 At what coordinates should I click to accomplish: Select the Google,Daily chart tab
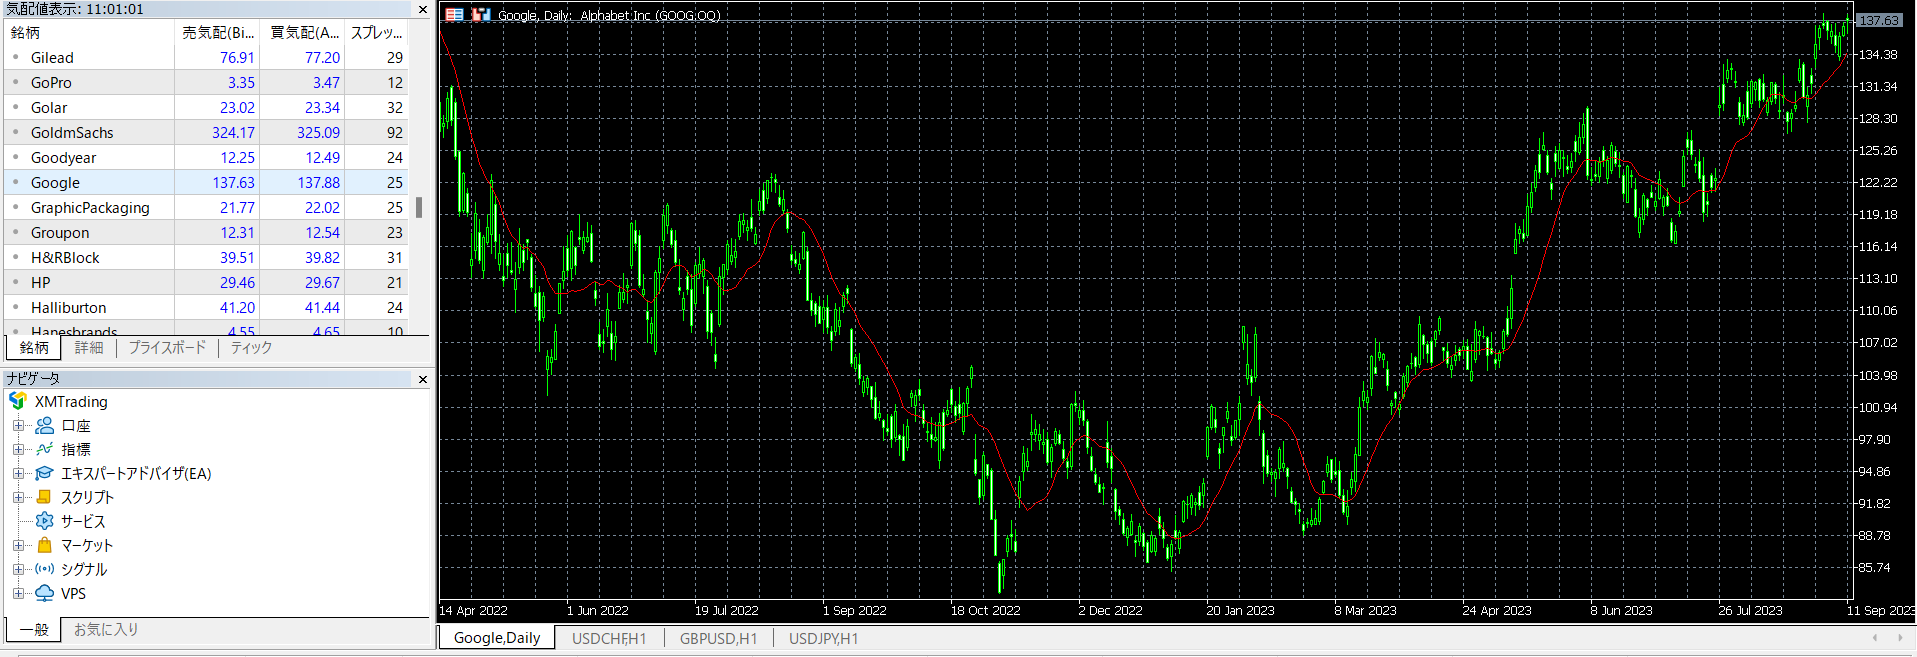pos(497,638)
